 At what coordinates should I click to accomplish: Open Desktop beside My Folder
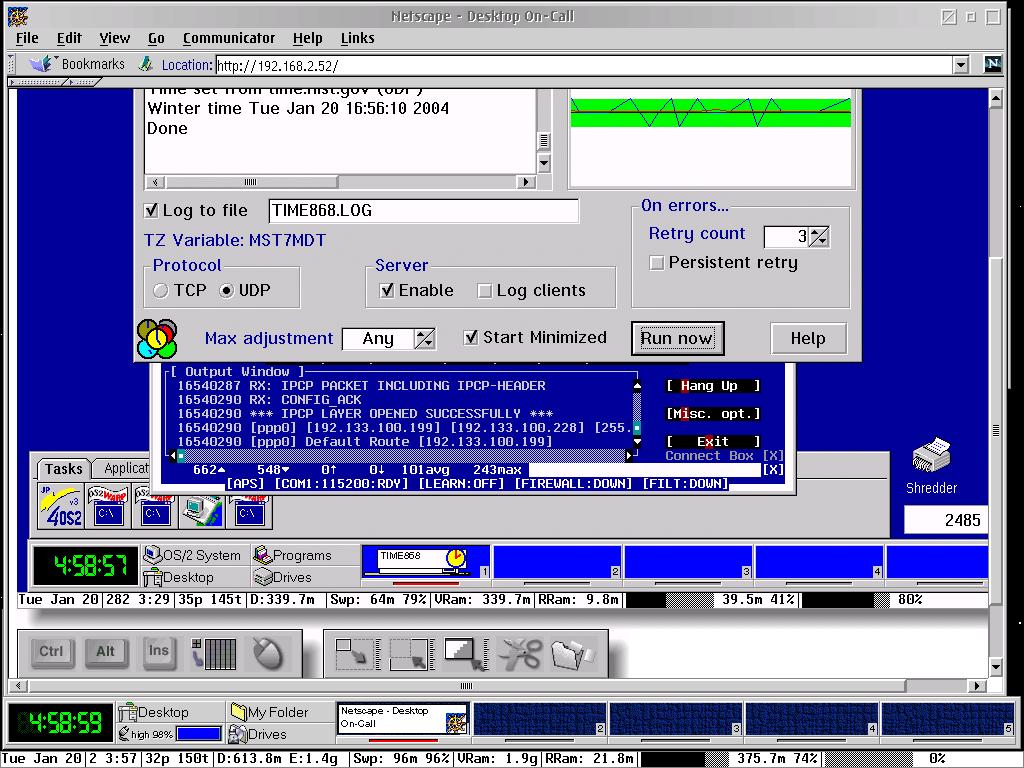click(x=155, y=712)
